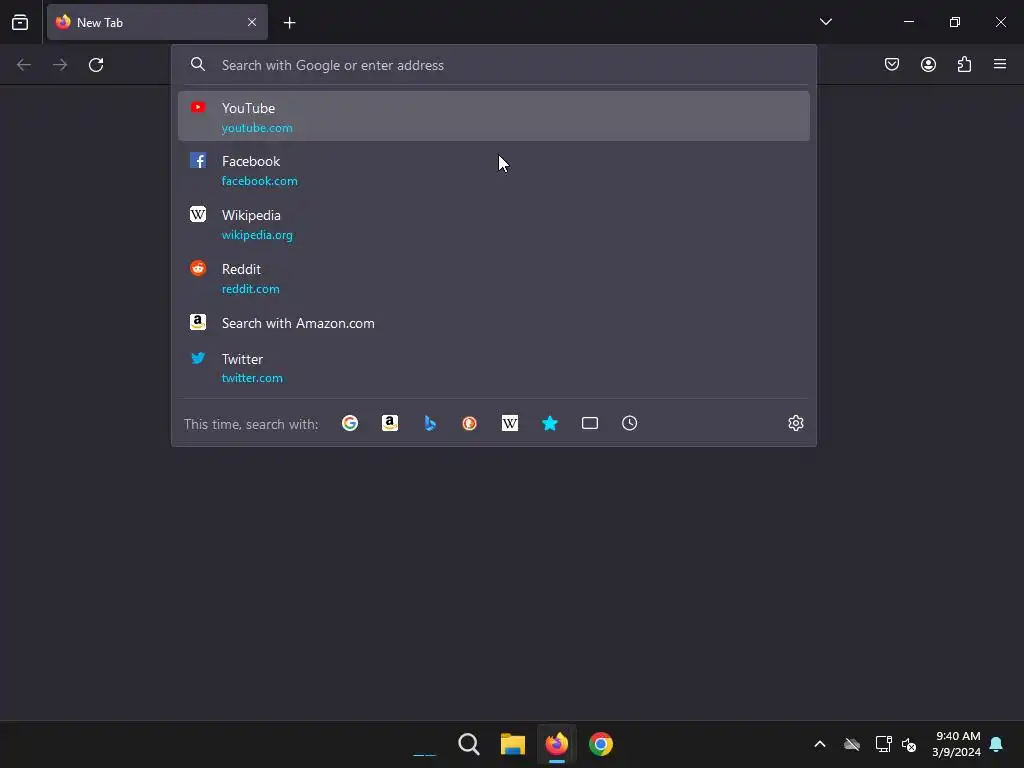
Task: Select the Reddit suggestion
Action: click(494, 278)
